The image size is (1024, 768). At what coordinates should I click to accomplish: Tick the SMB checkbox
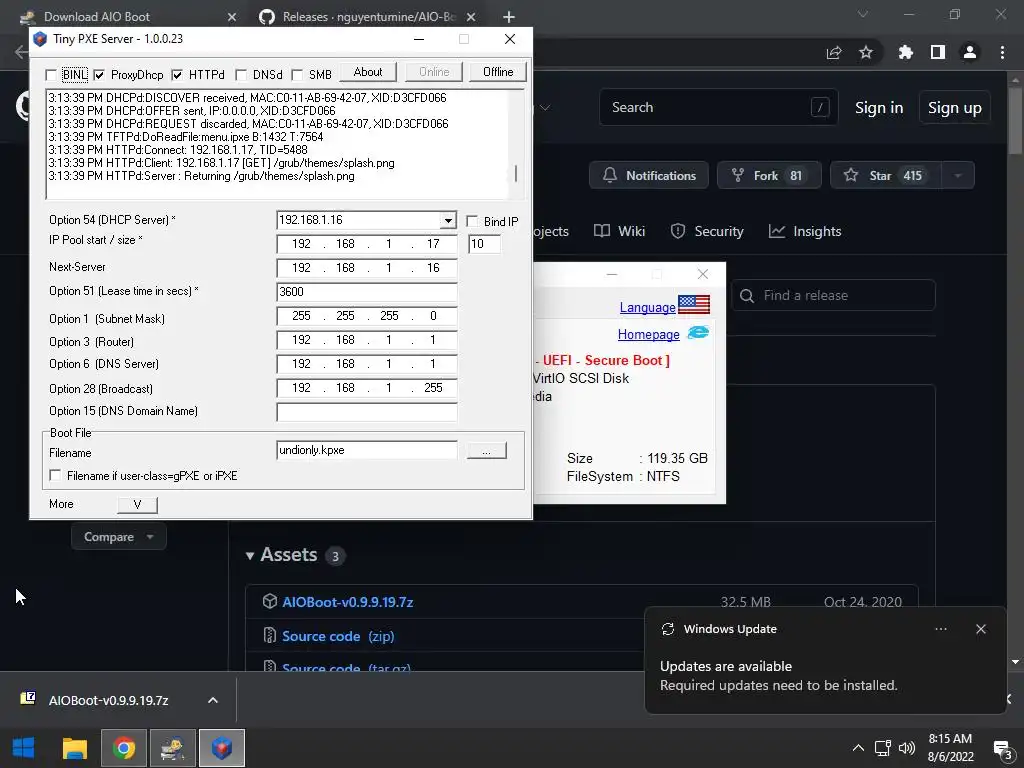coord(297,75)
